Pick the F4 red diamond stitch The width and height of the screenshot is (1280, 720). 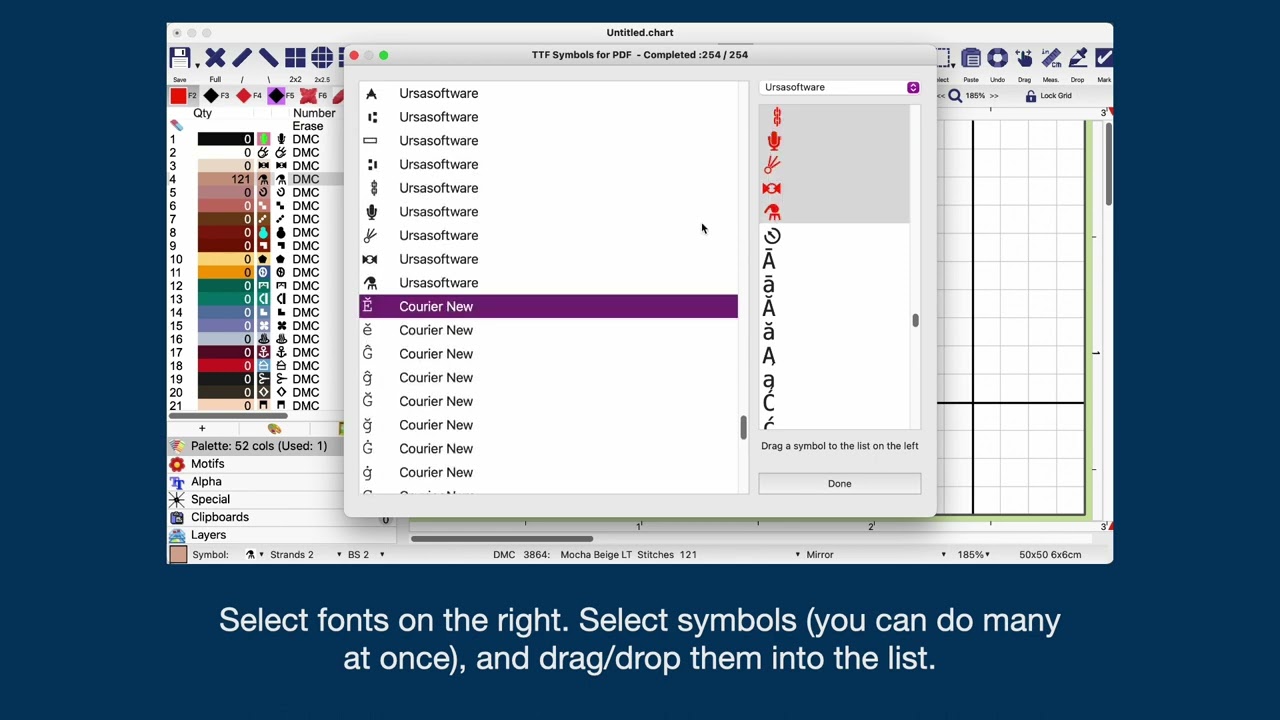(244, 96)
